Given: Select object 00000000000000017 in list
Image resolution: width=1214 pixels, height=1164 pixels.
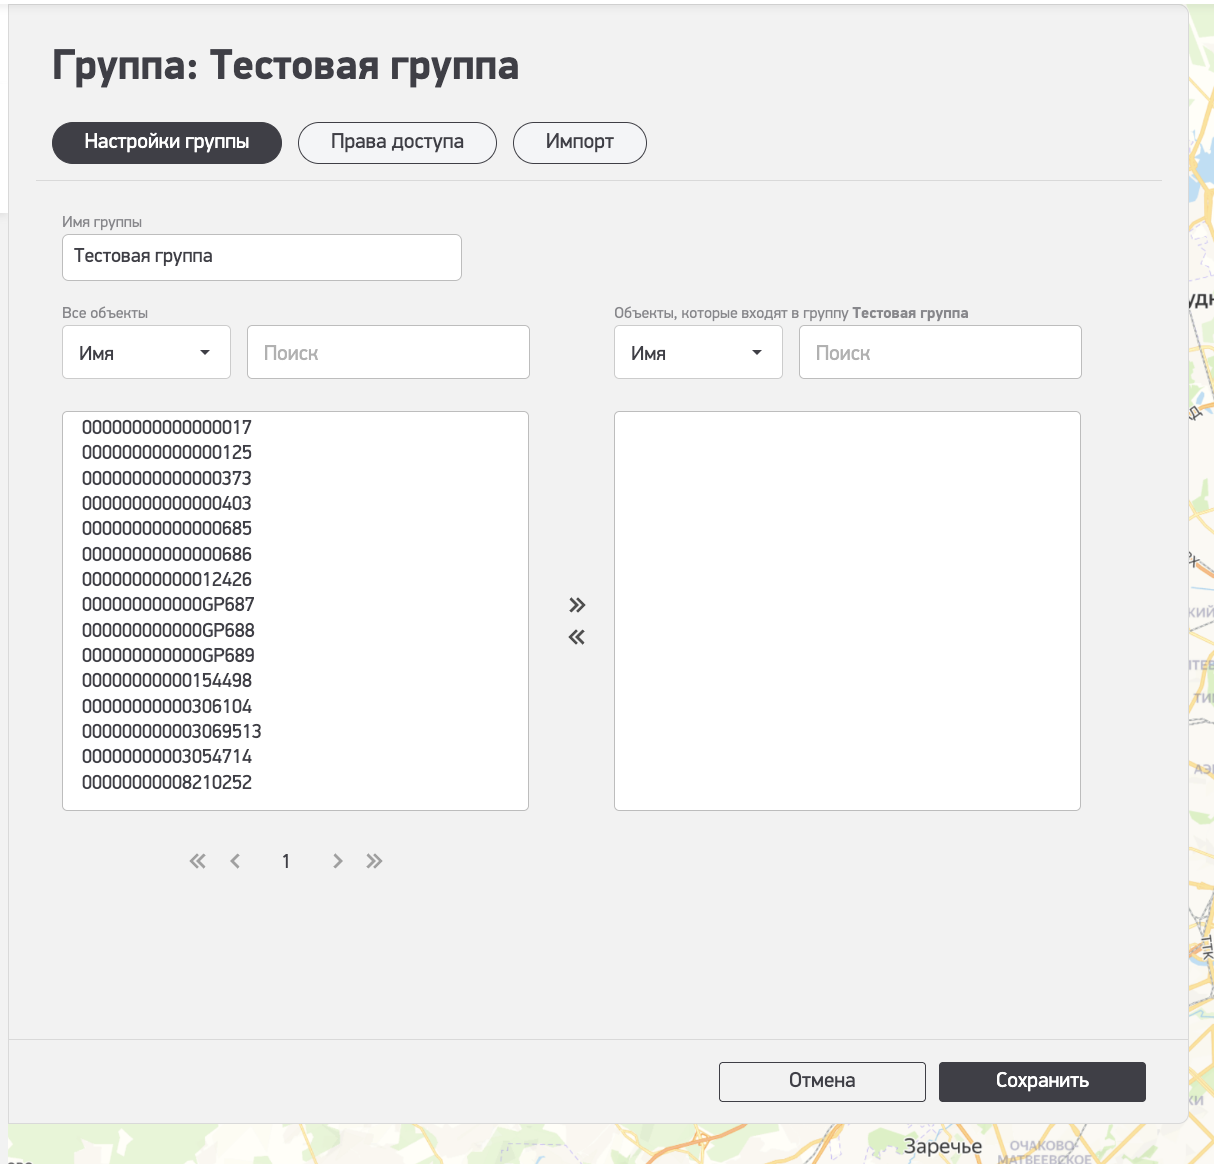Looking at the screenshot, I should pyautogui.click(x=167, y=428).
